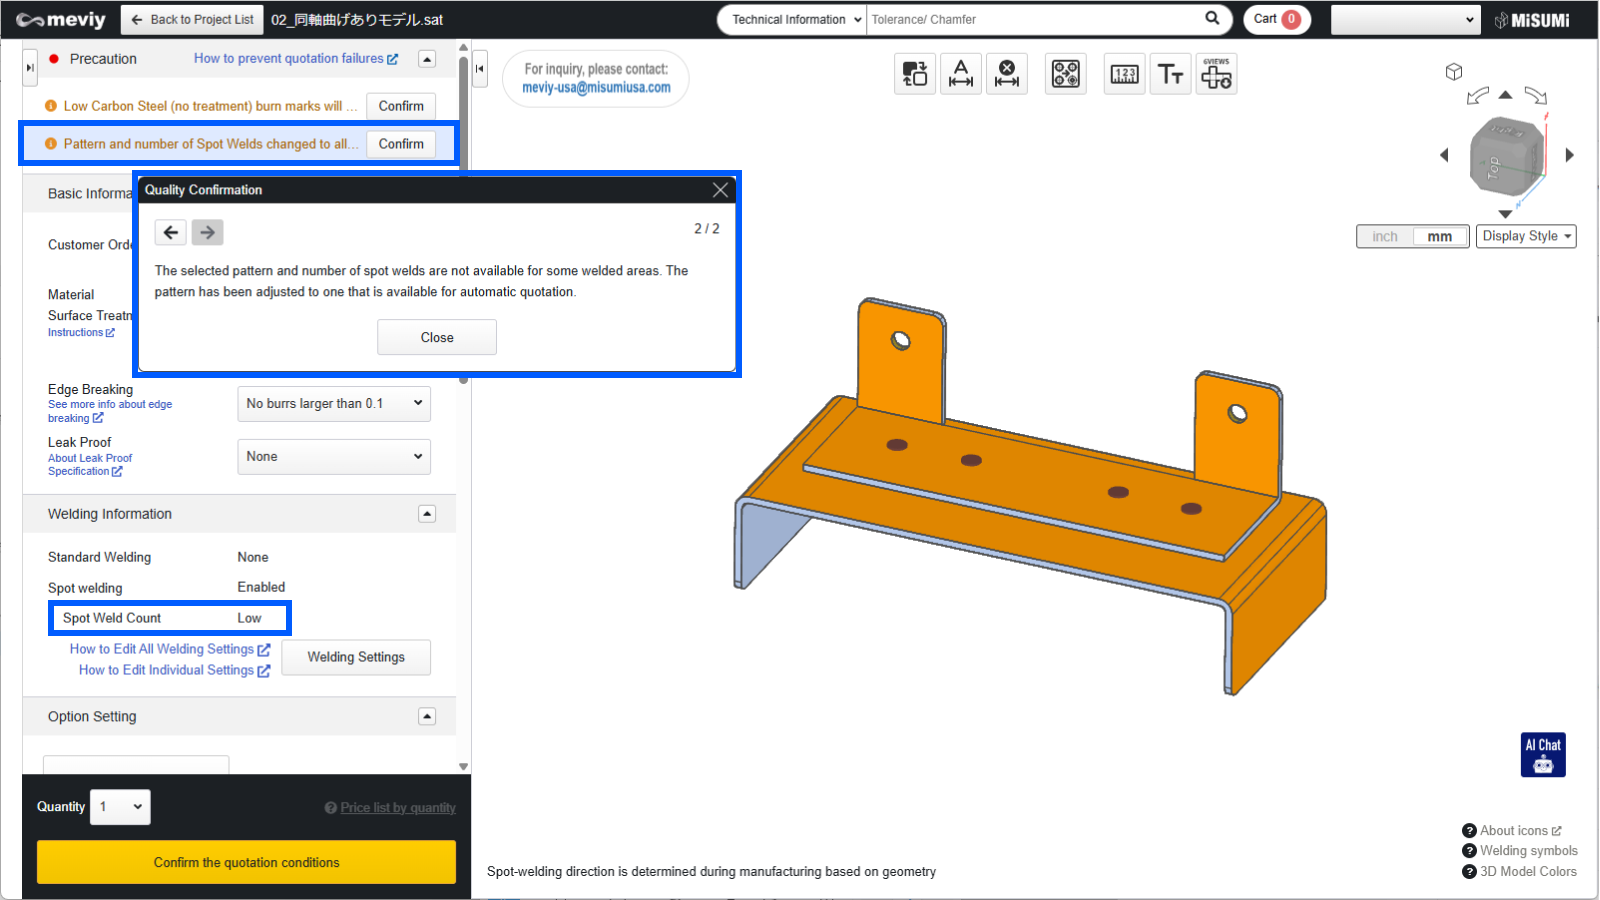
Task: Click the add dimension (A) icon
Action: (x=961, y=74)
